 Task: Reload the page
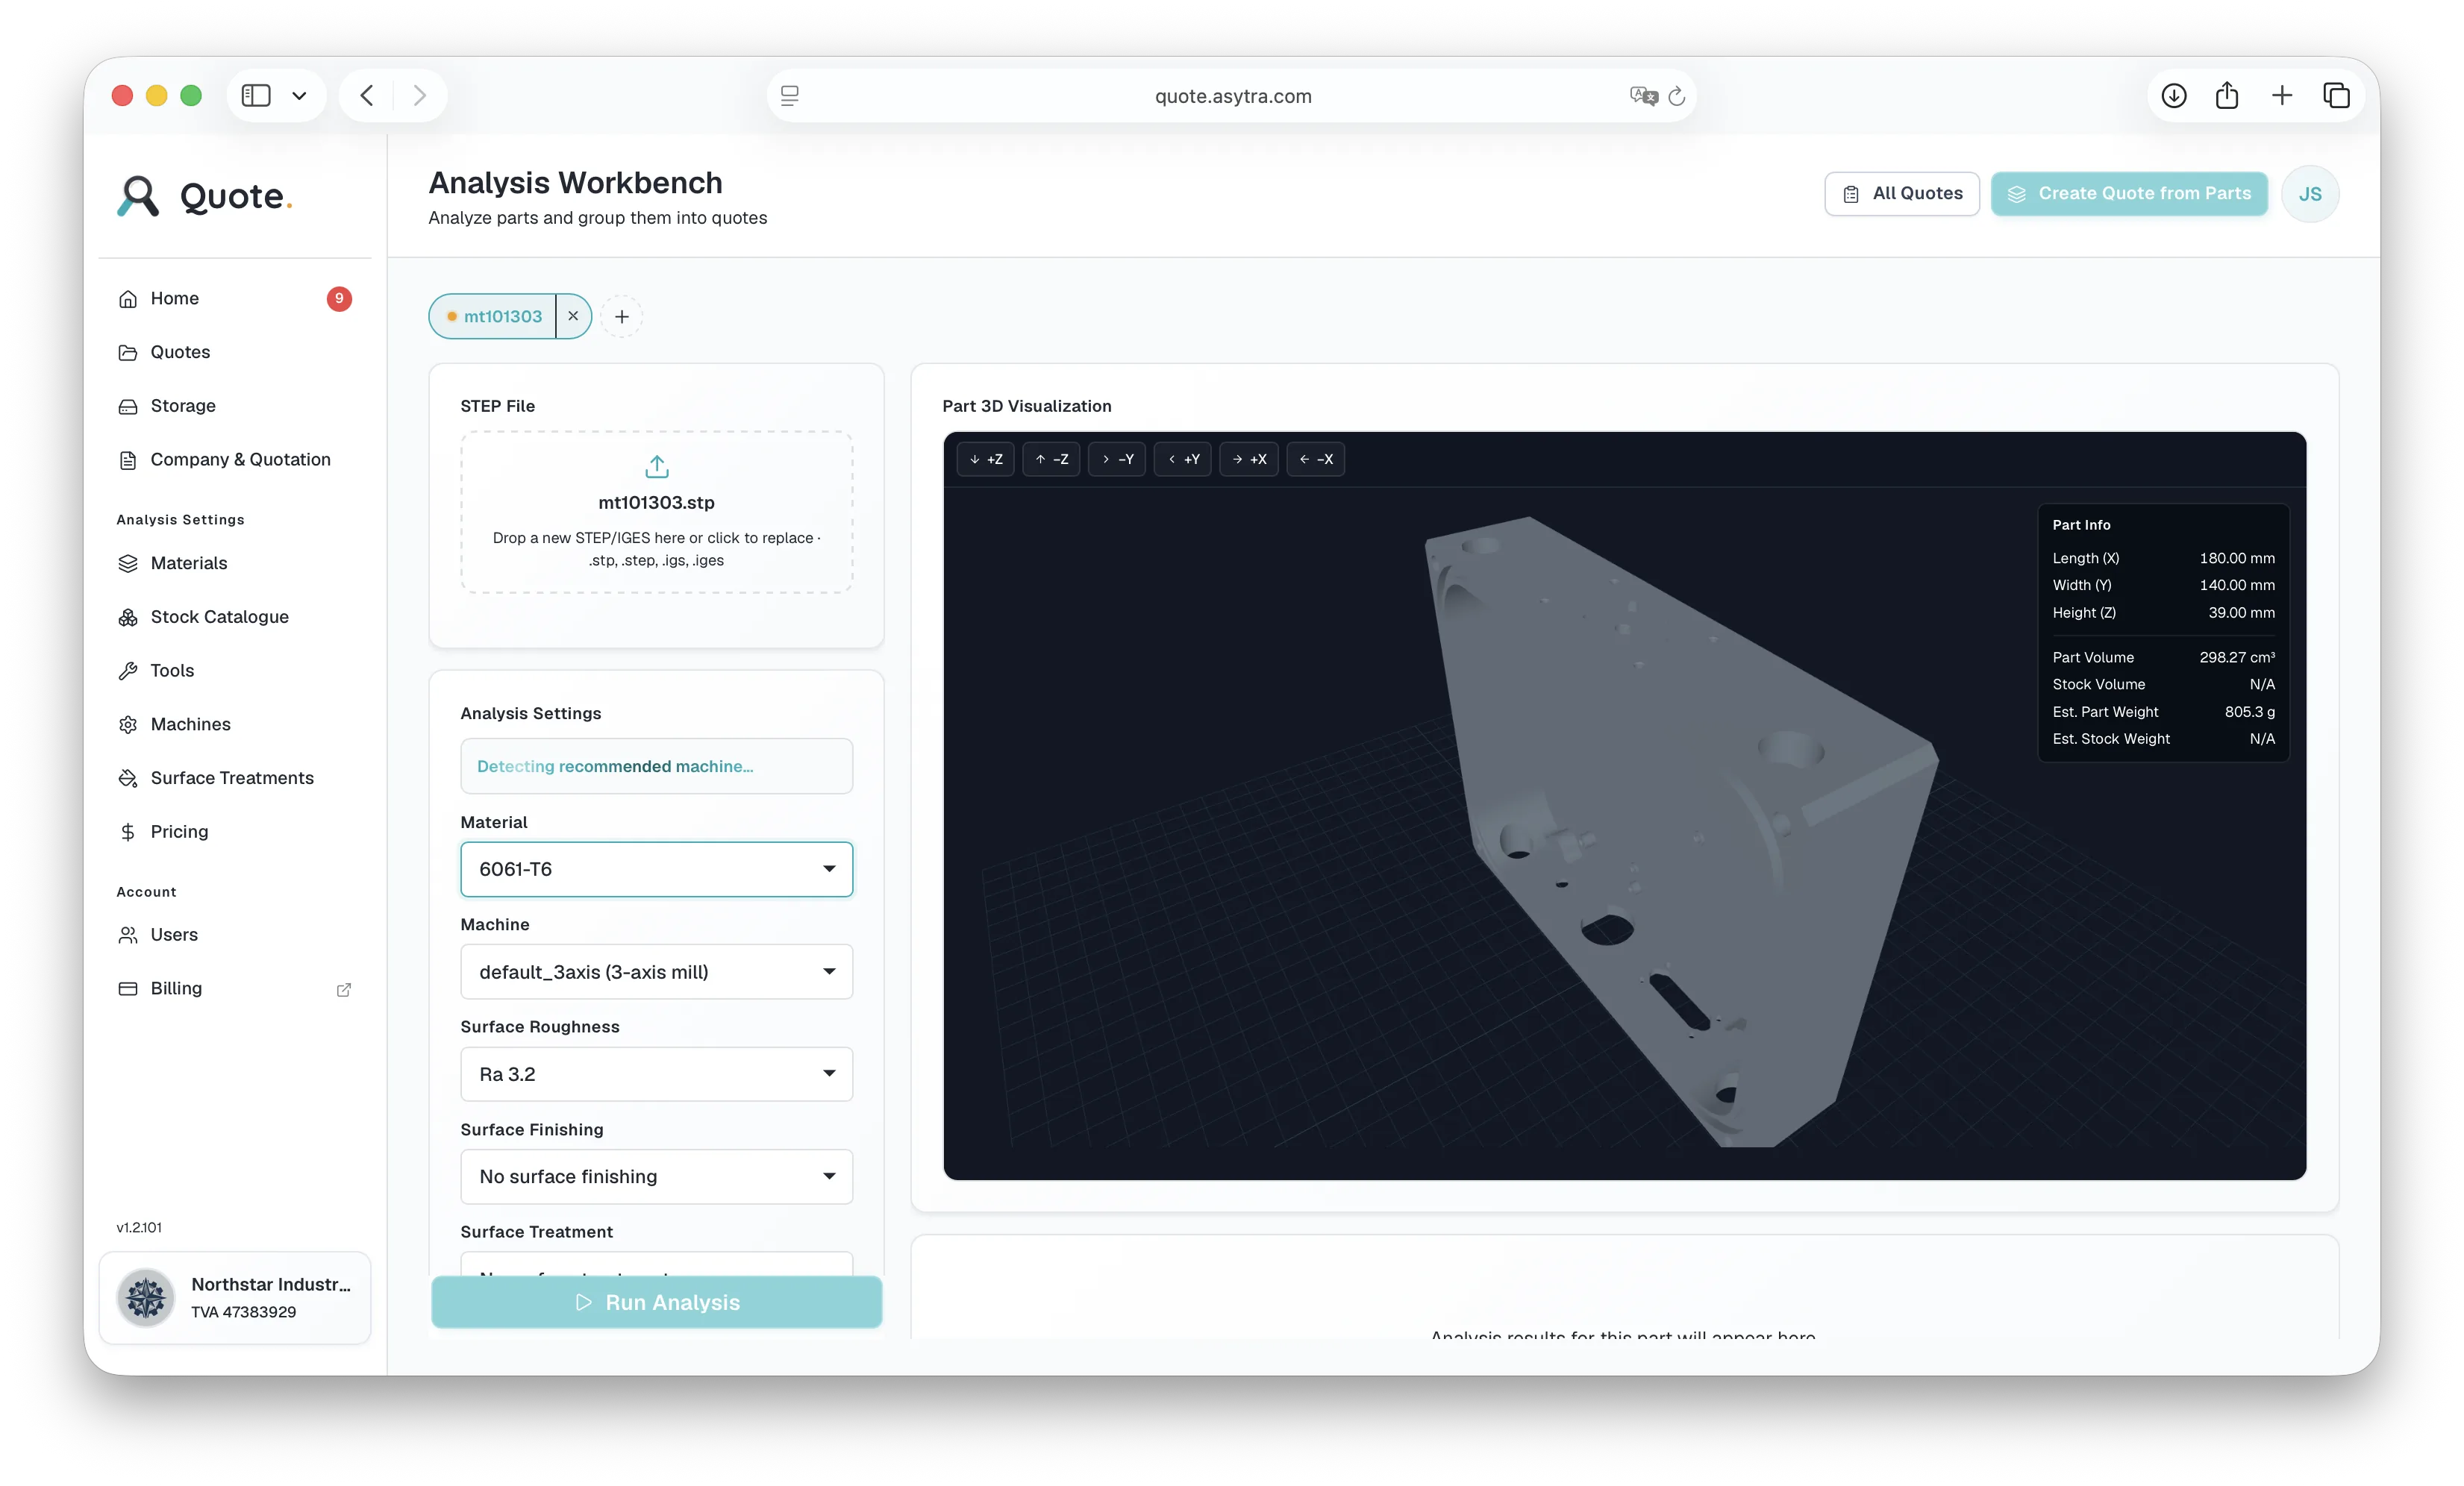pos(1677,96)
